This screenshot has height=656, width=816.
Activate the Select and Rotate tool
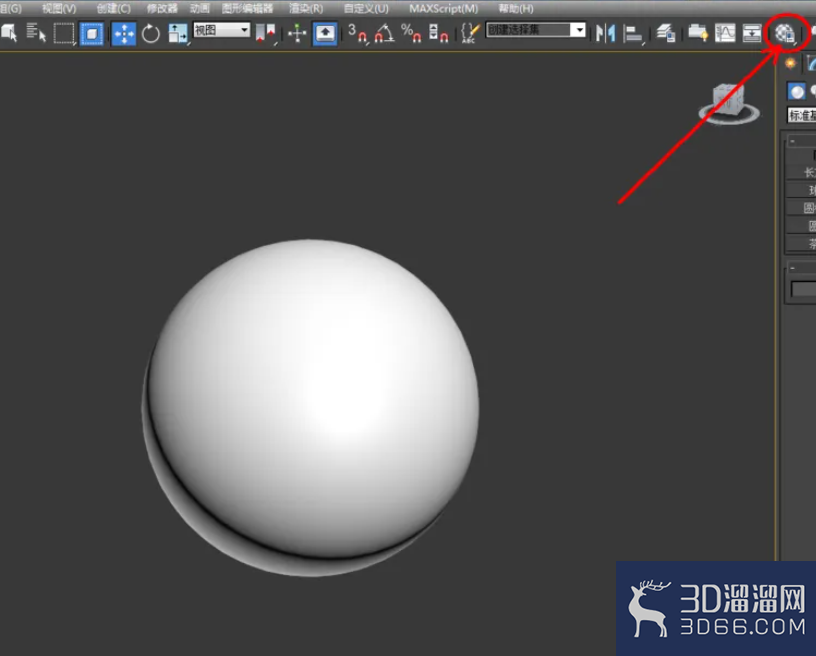[x=151, y=34]
